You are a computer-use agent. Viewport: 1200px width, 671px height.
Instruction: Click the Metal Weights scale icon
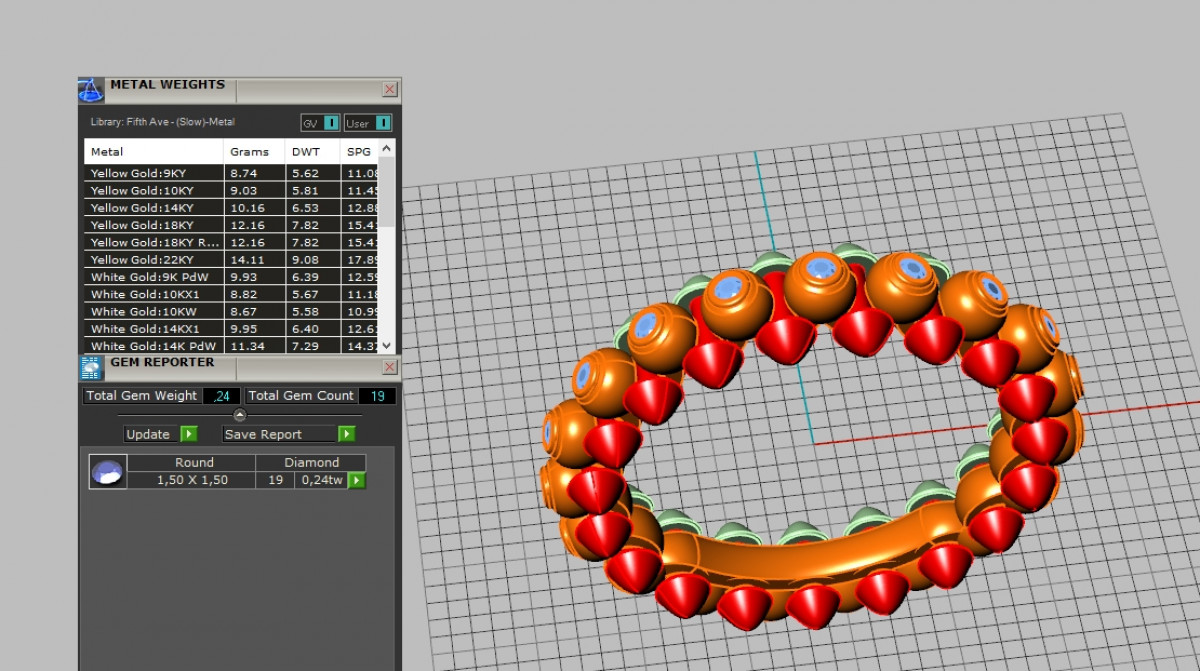(x=91, y=90)
